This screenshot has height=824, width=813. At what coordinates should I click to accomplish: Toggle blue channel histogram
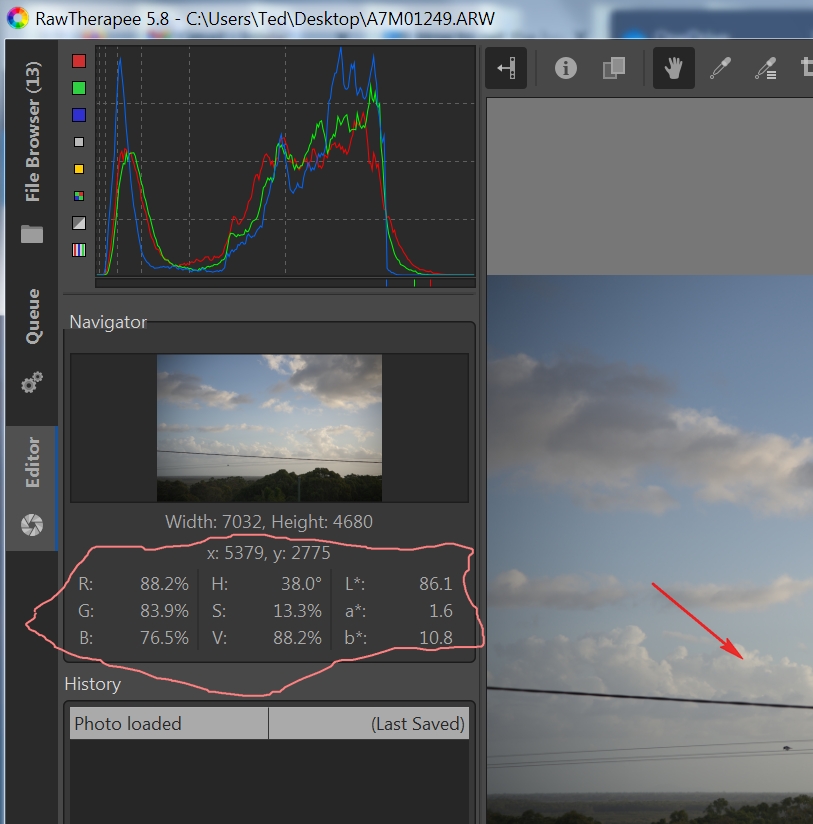tap(79, 115)
